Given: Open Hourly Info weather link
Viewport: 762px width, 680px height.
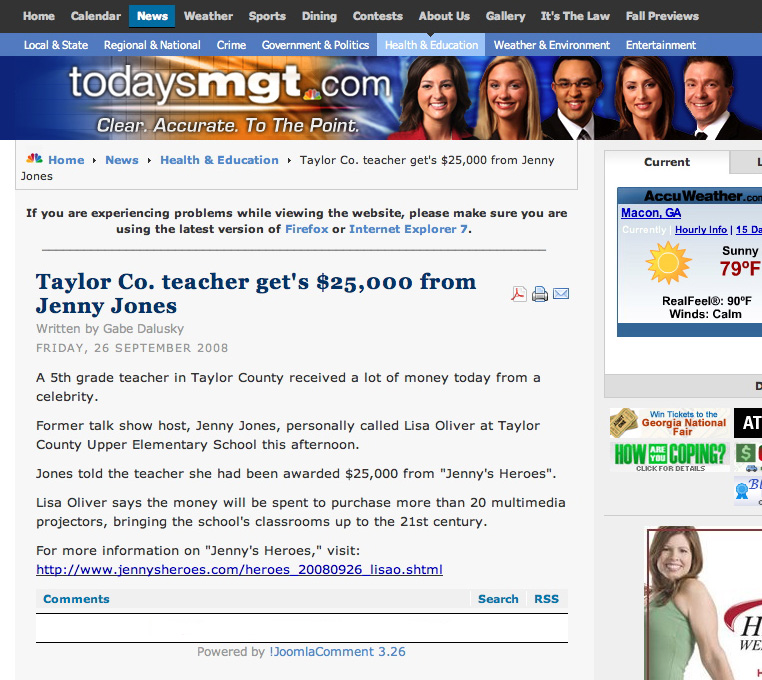Looking at the screenshot, I should 701,229.
